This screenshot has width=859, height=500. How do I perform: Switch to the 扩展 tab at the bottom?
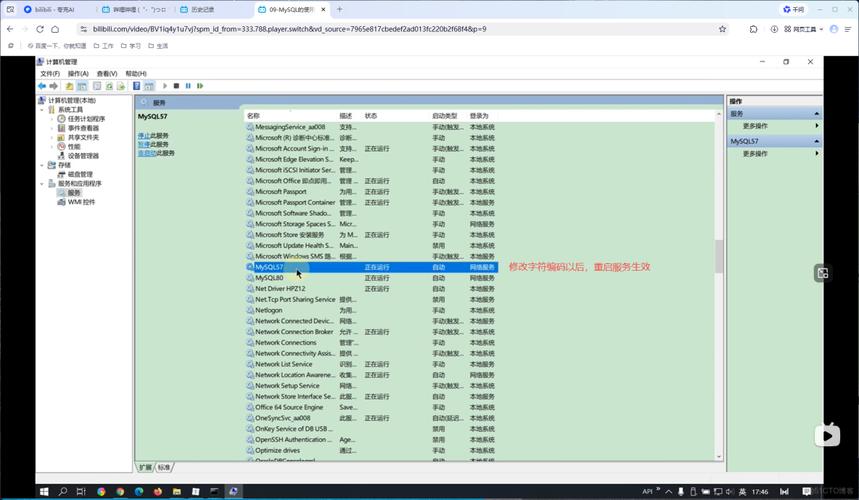(x=145, y=467)
